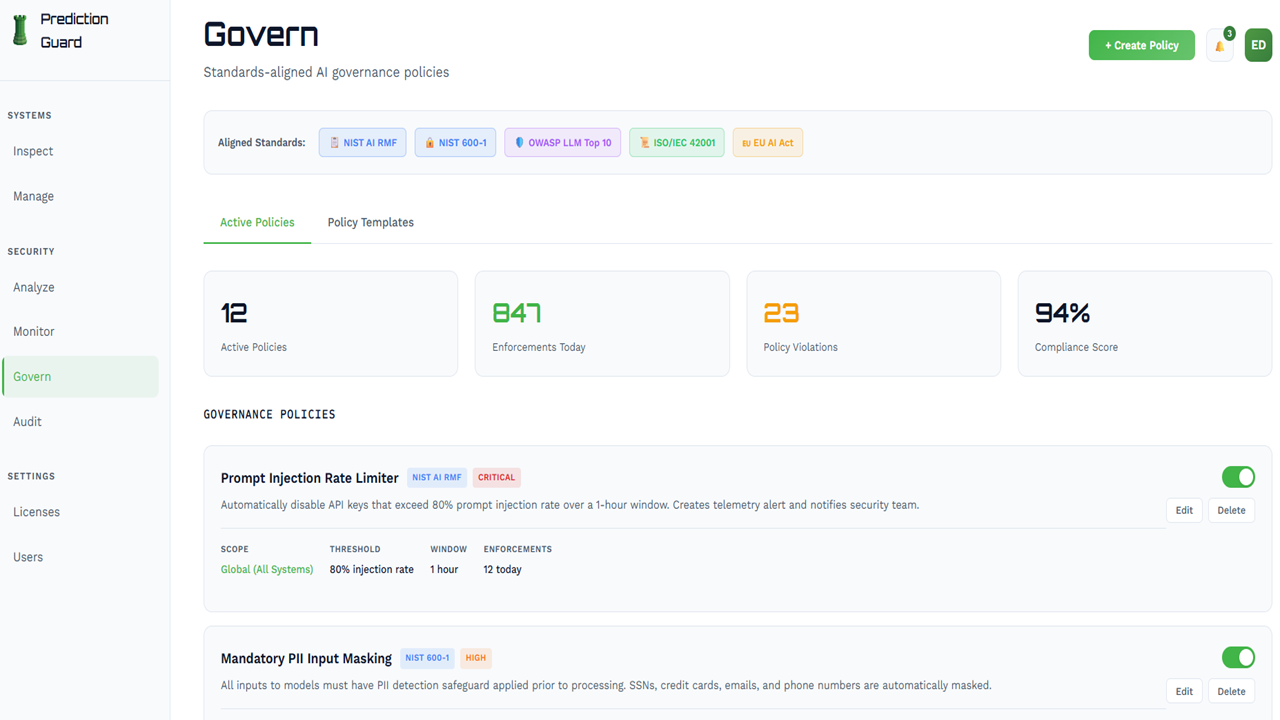Click the ISO/IEC 42001 standard badge
Screen dimensions: 1280x720
click(x=677, y=142)
